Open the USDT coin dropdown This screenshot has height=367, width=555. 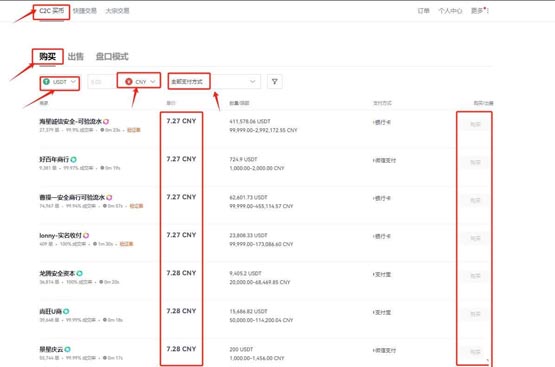[x=59, y=82]
